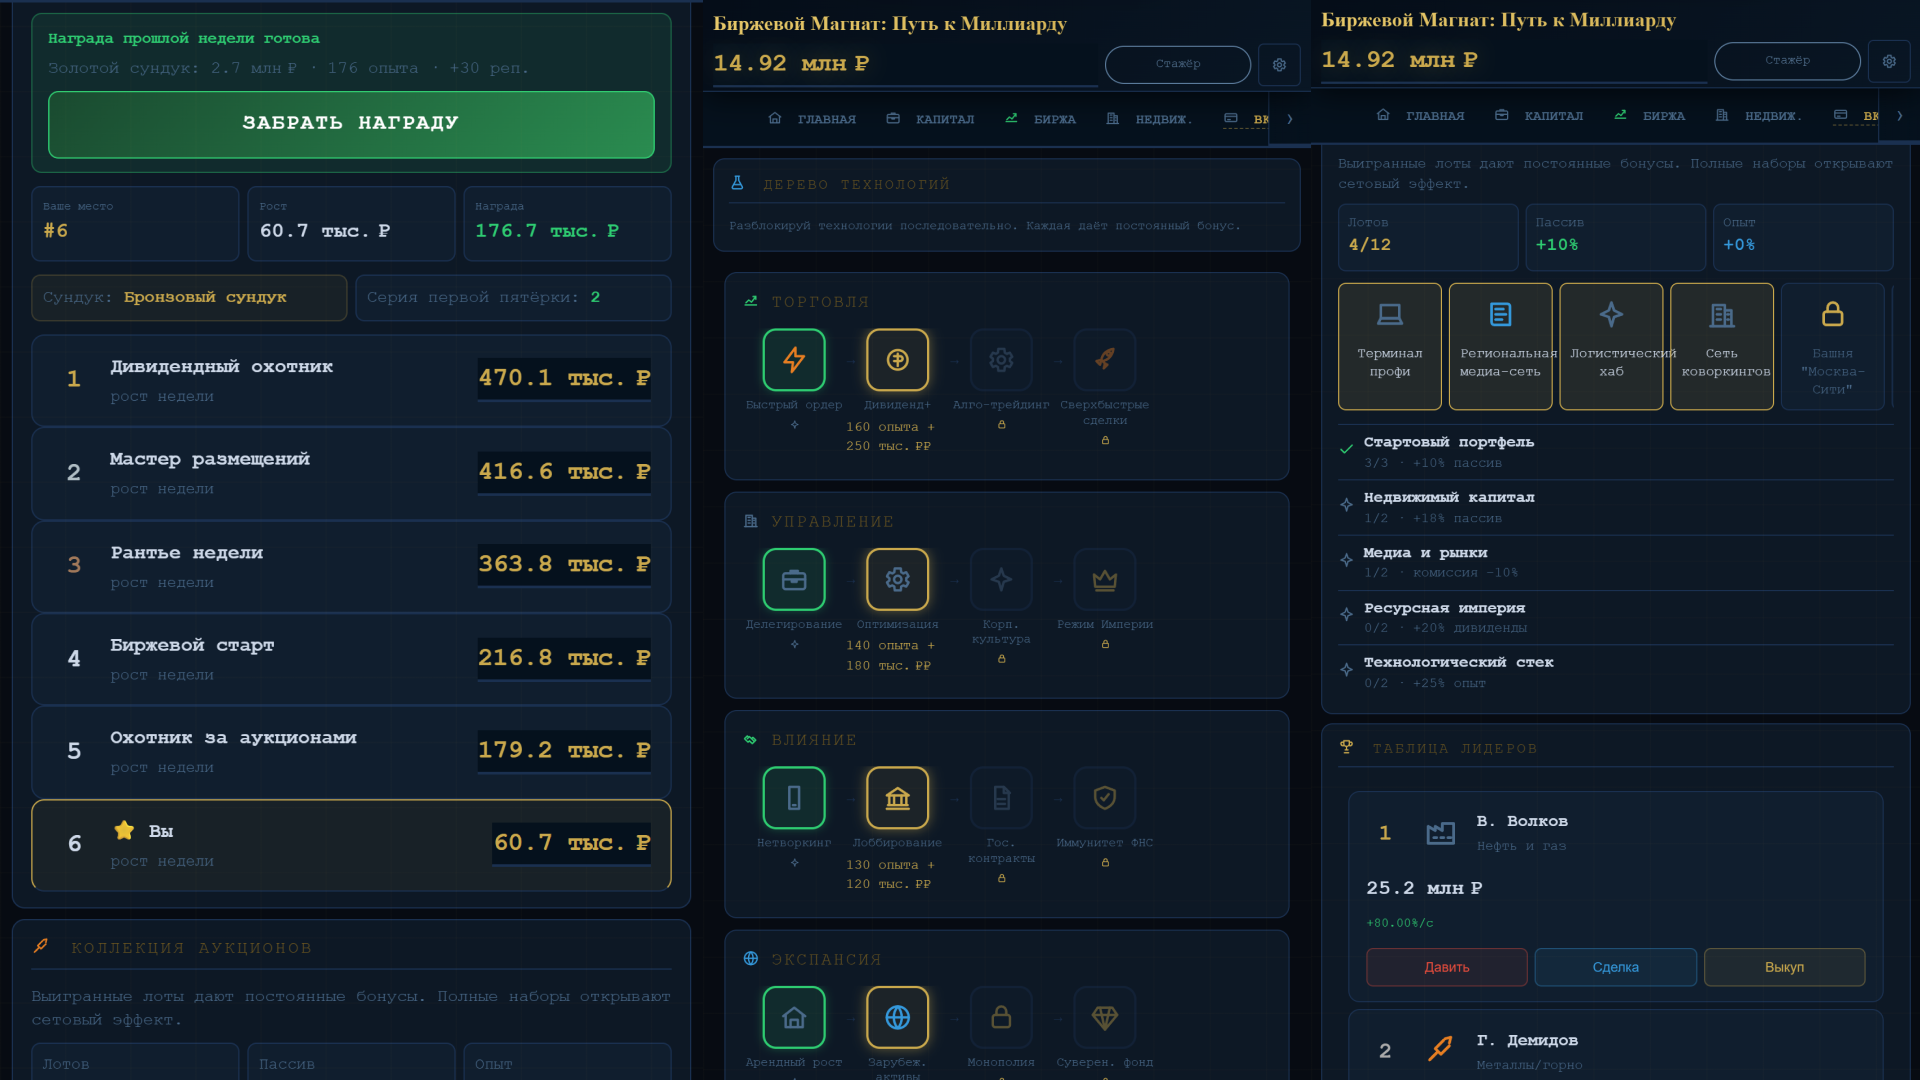Click the Стажёр rank button in right panel
The width and height of the screenshot is (1920, 1080).
[x=1787, y=61]
